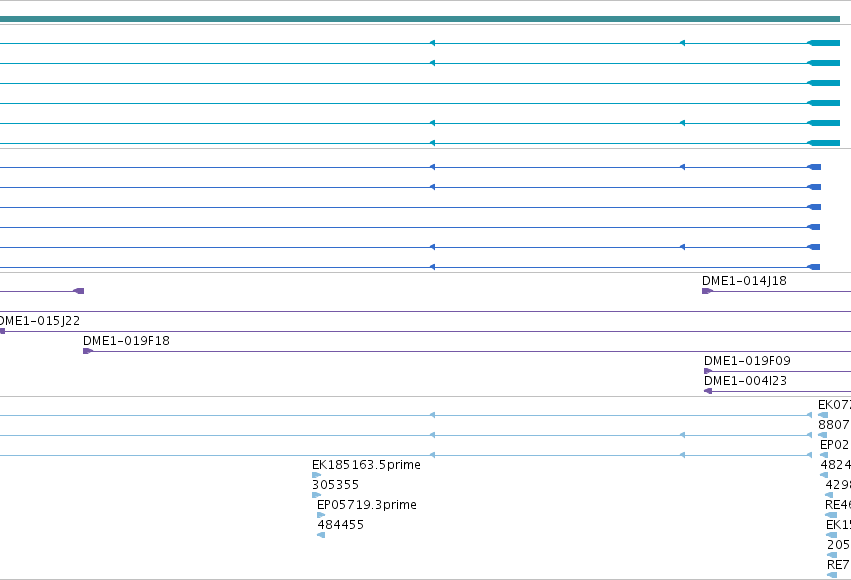
Task: Select the unlabeled purple block ending the first purple track line
Action: click(x=79, y=291)
